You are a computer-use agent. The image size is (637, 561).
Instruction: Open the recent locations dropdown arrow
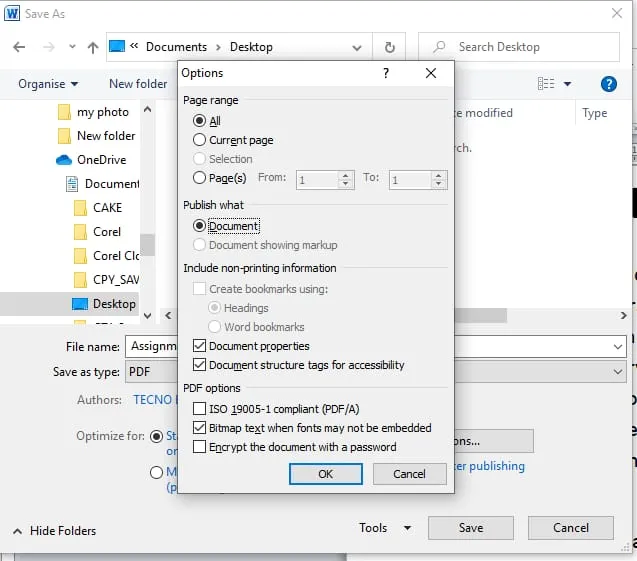pos(72,47)
